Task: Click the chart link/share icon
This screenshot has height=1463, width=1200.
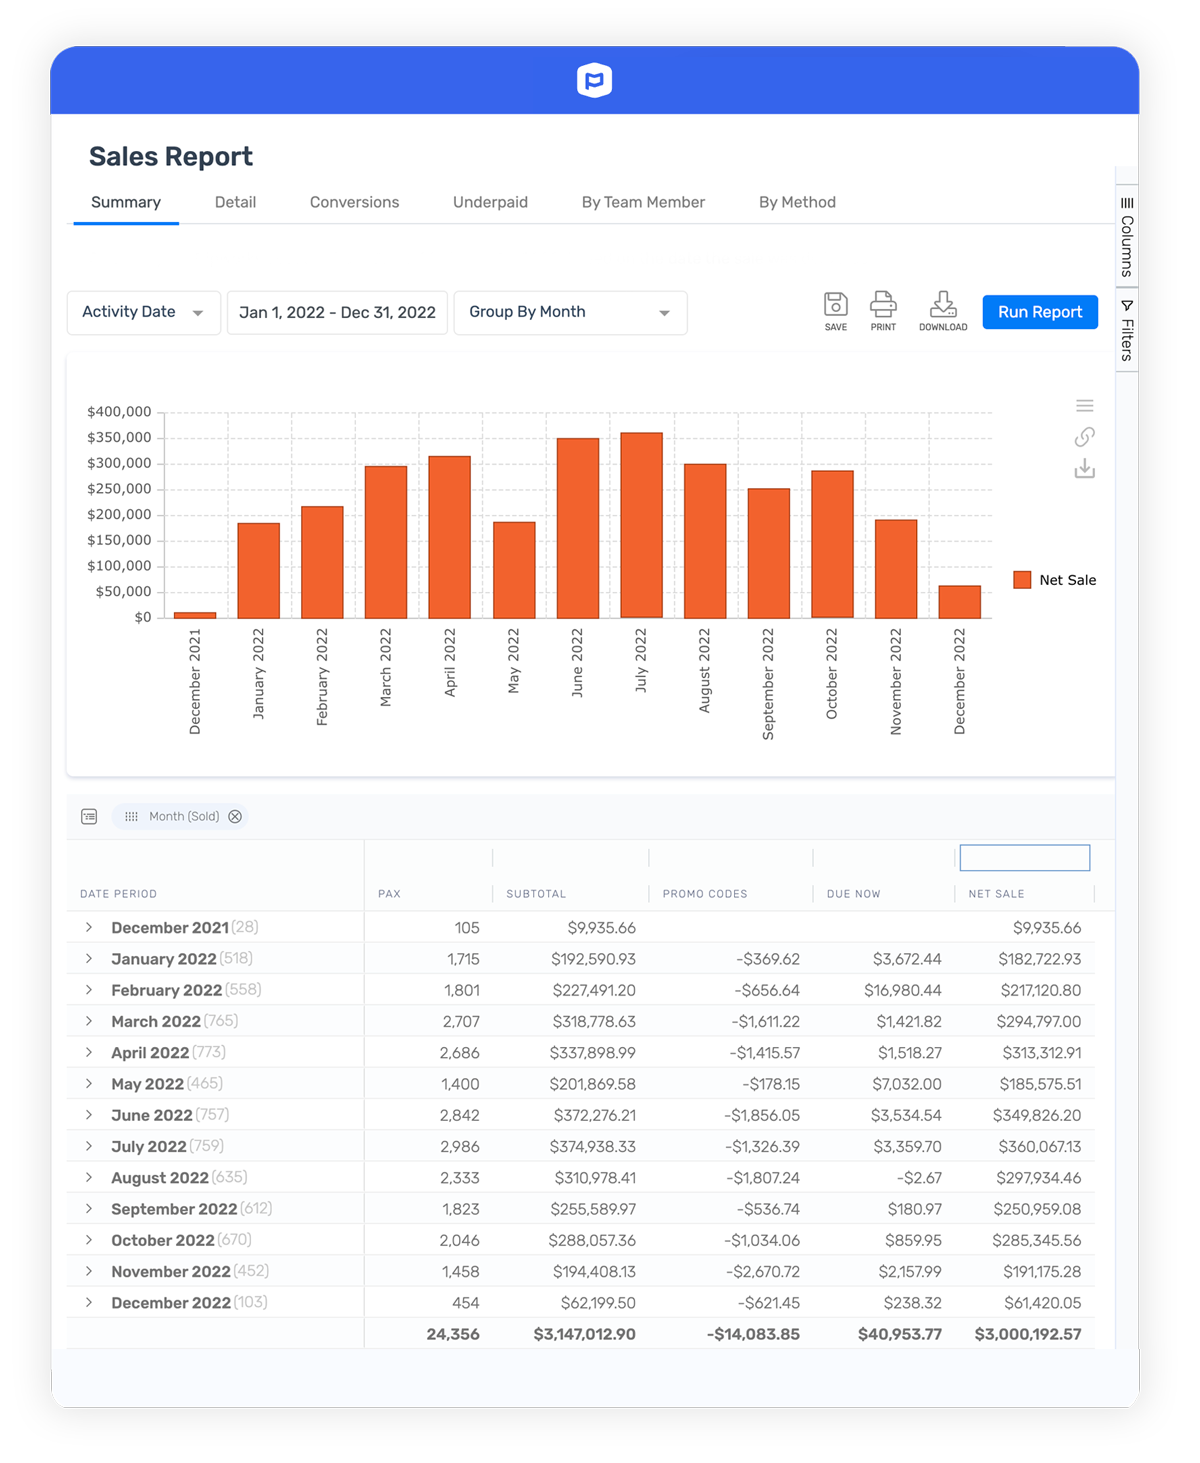Action: pyautogui.click(x=1085, y=437)
